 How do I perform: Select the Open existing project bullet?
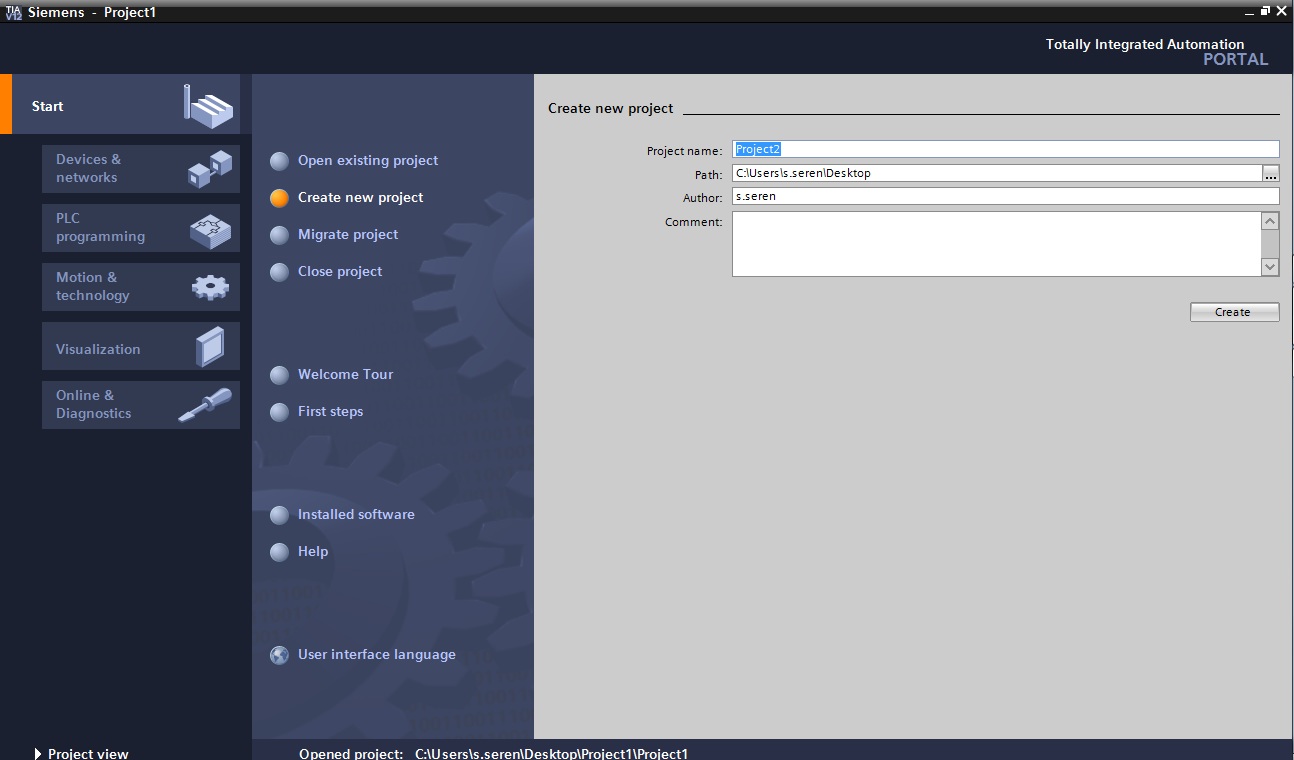[x=280, y=161]
